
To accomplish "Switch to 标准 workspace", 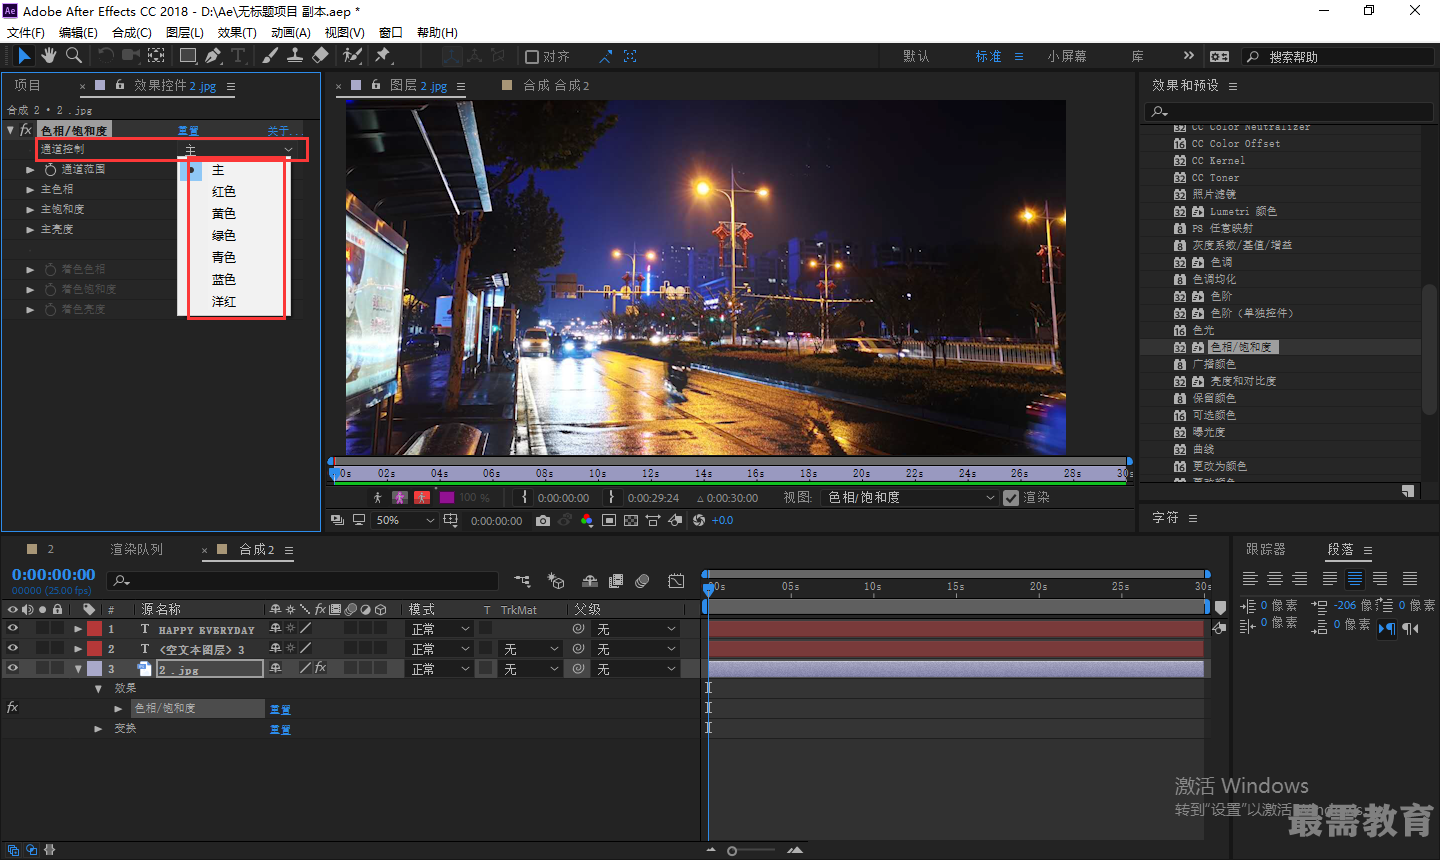I will pyautogui.click(x=989, y=57).
